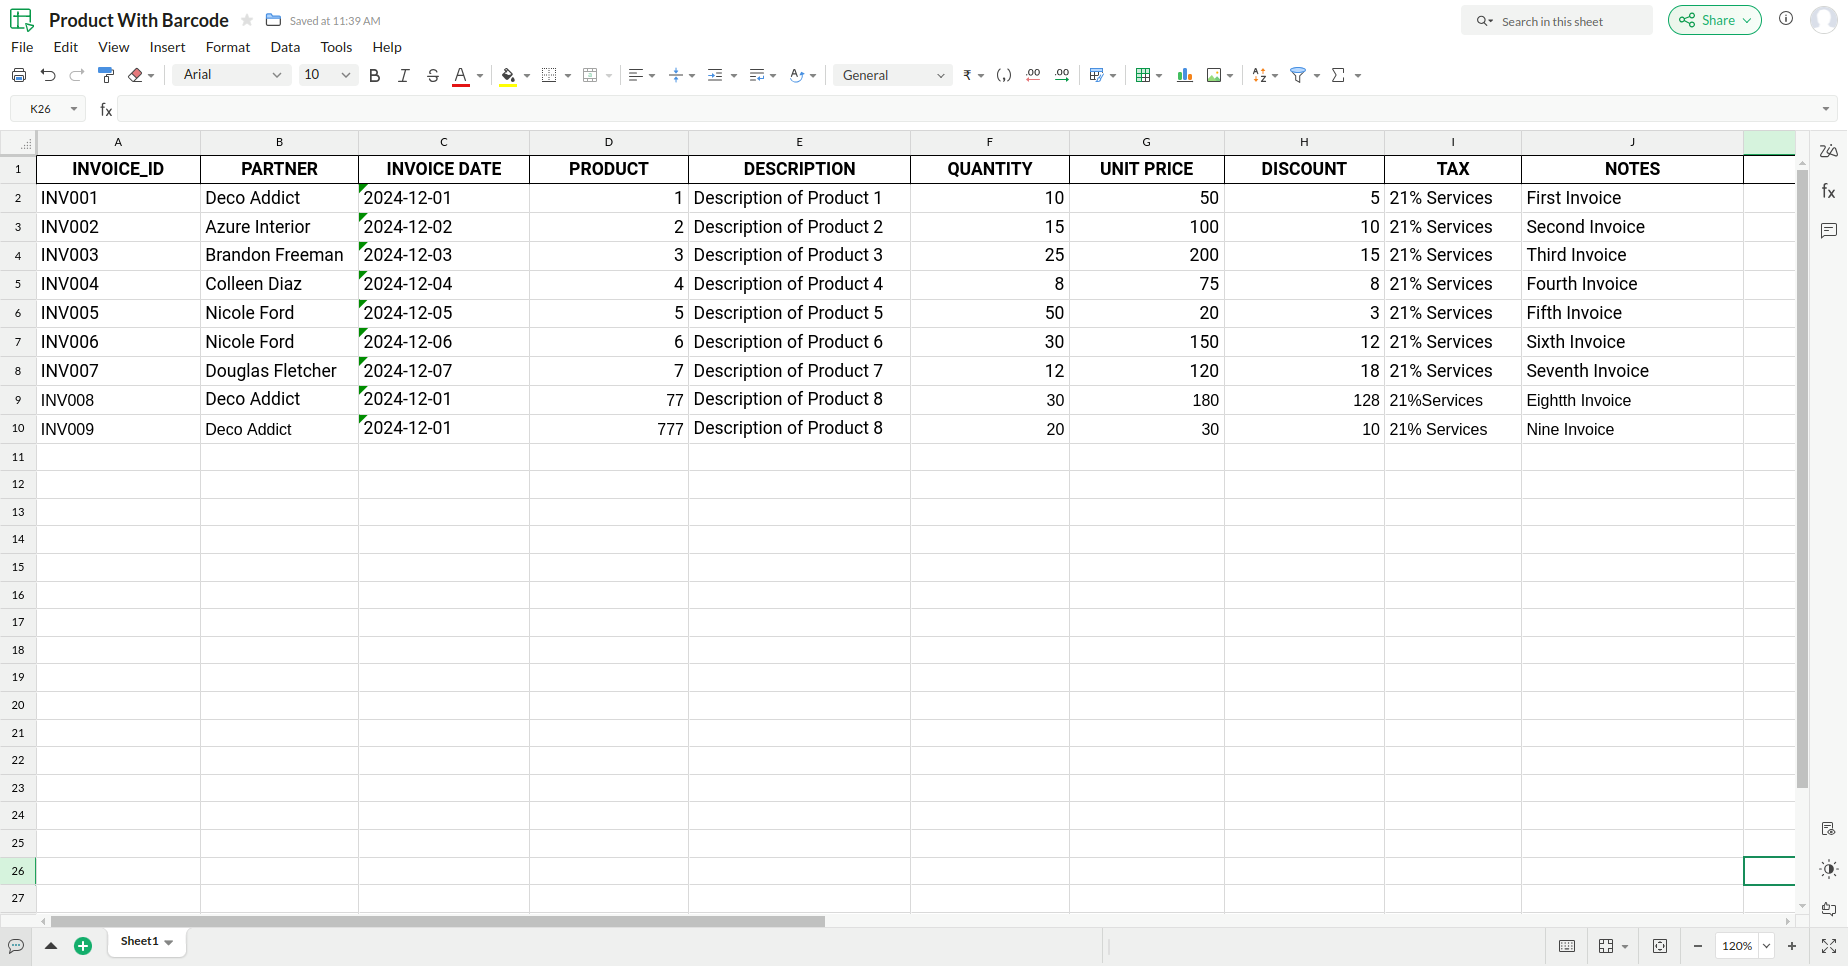Click the Clear formatting eraser icon
This screenshot has height=966, width=1848.
136,75
